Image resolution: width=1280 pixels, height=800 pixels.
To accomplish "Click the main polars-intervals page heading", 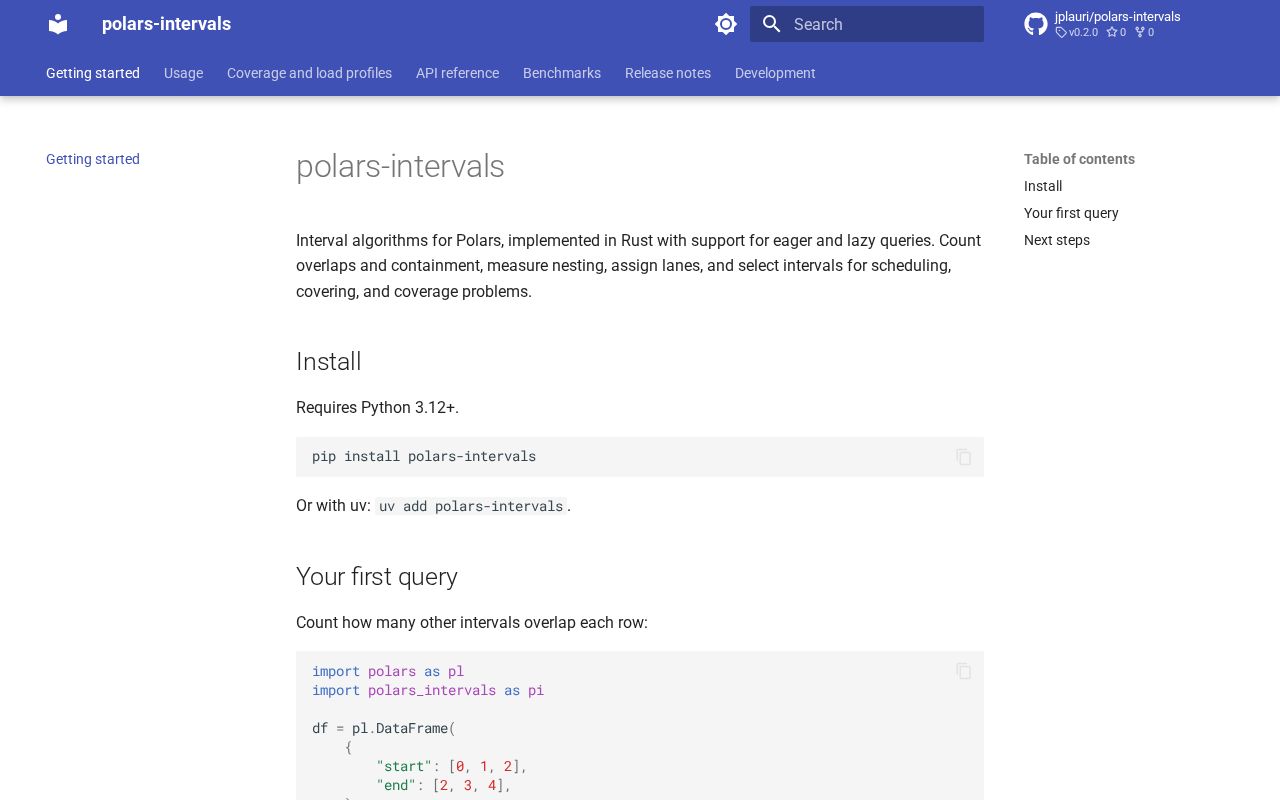I will pos(400,166).
